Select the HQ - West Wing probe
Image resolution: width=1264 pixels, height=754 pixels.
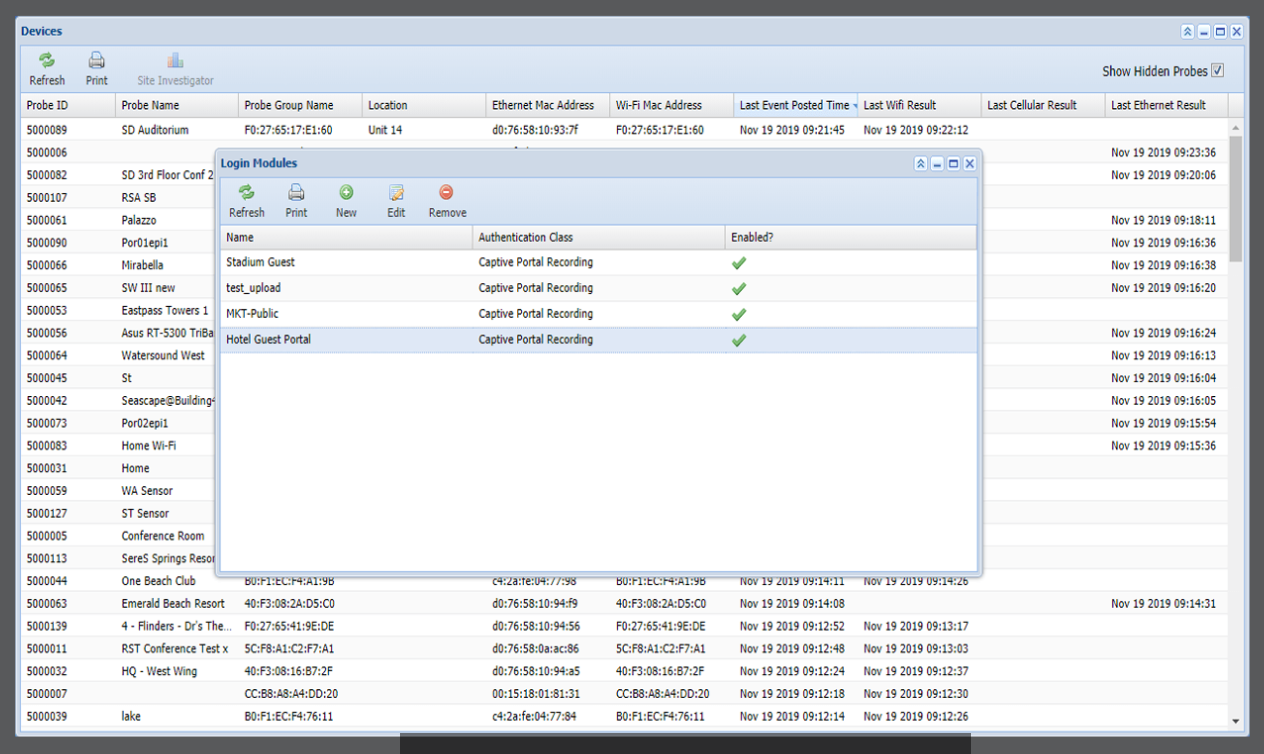click(x=624, y=671)
